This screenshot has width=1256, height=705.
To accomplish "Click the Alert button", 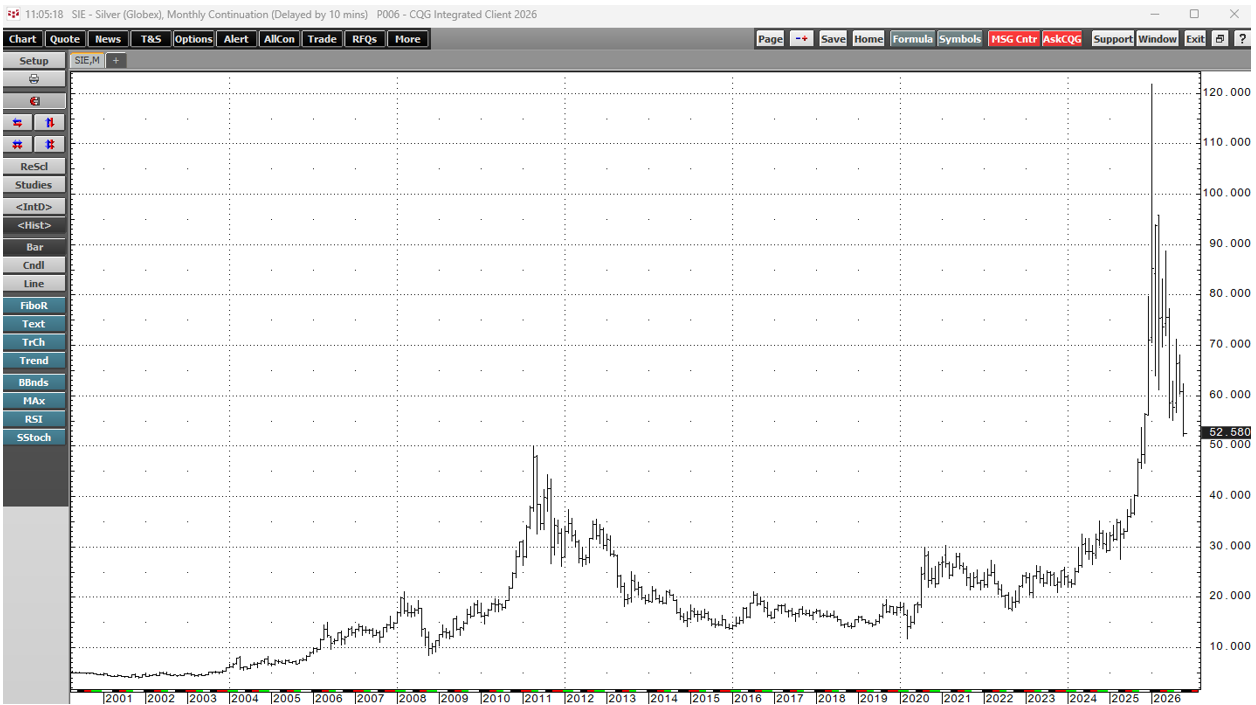I will [x=236, y=39].
